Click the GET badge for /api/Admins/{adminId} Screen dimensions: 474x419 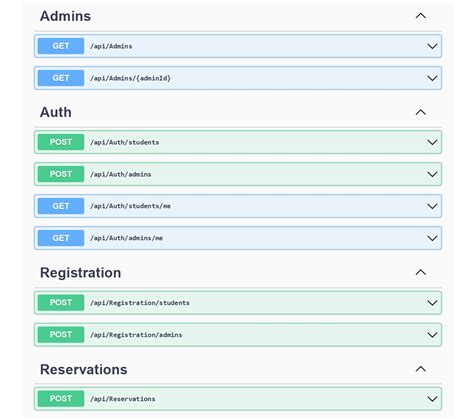tap(61, 78)
